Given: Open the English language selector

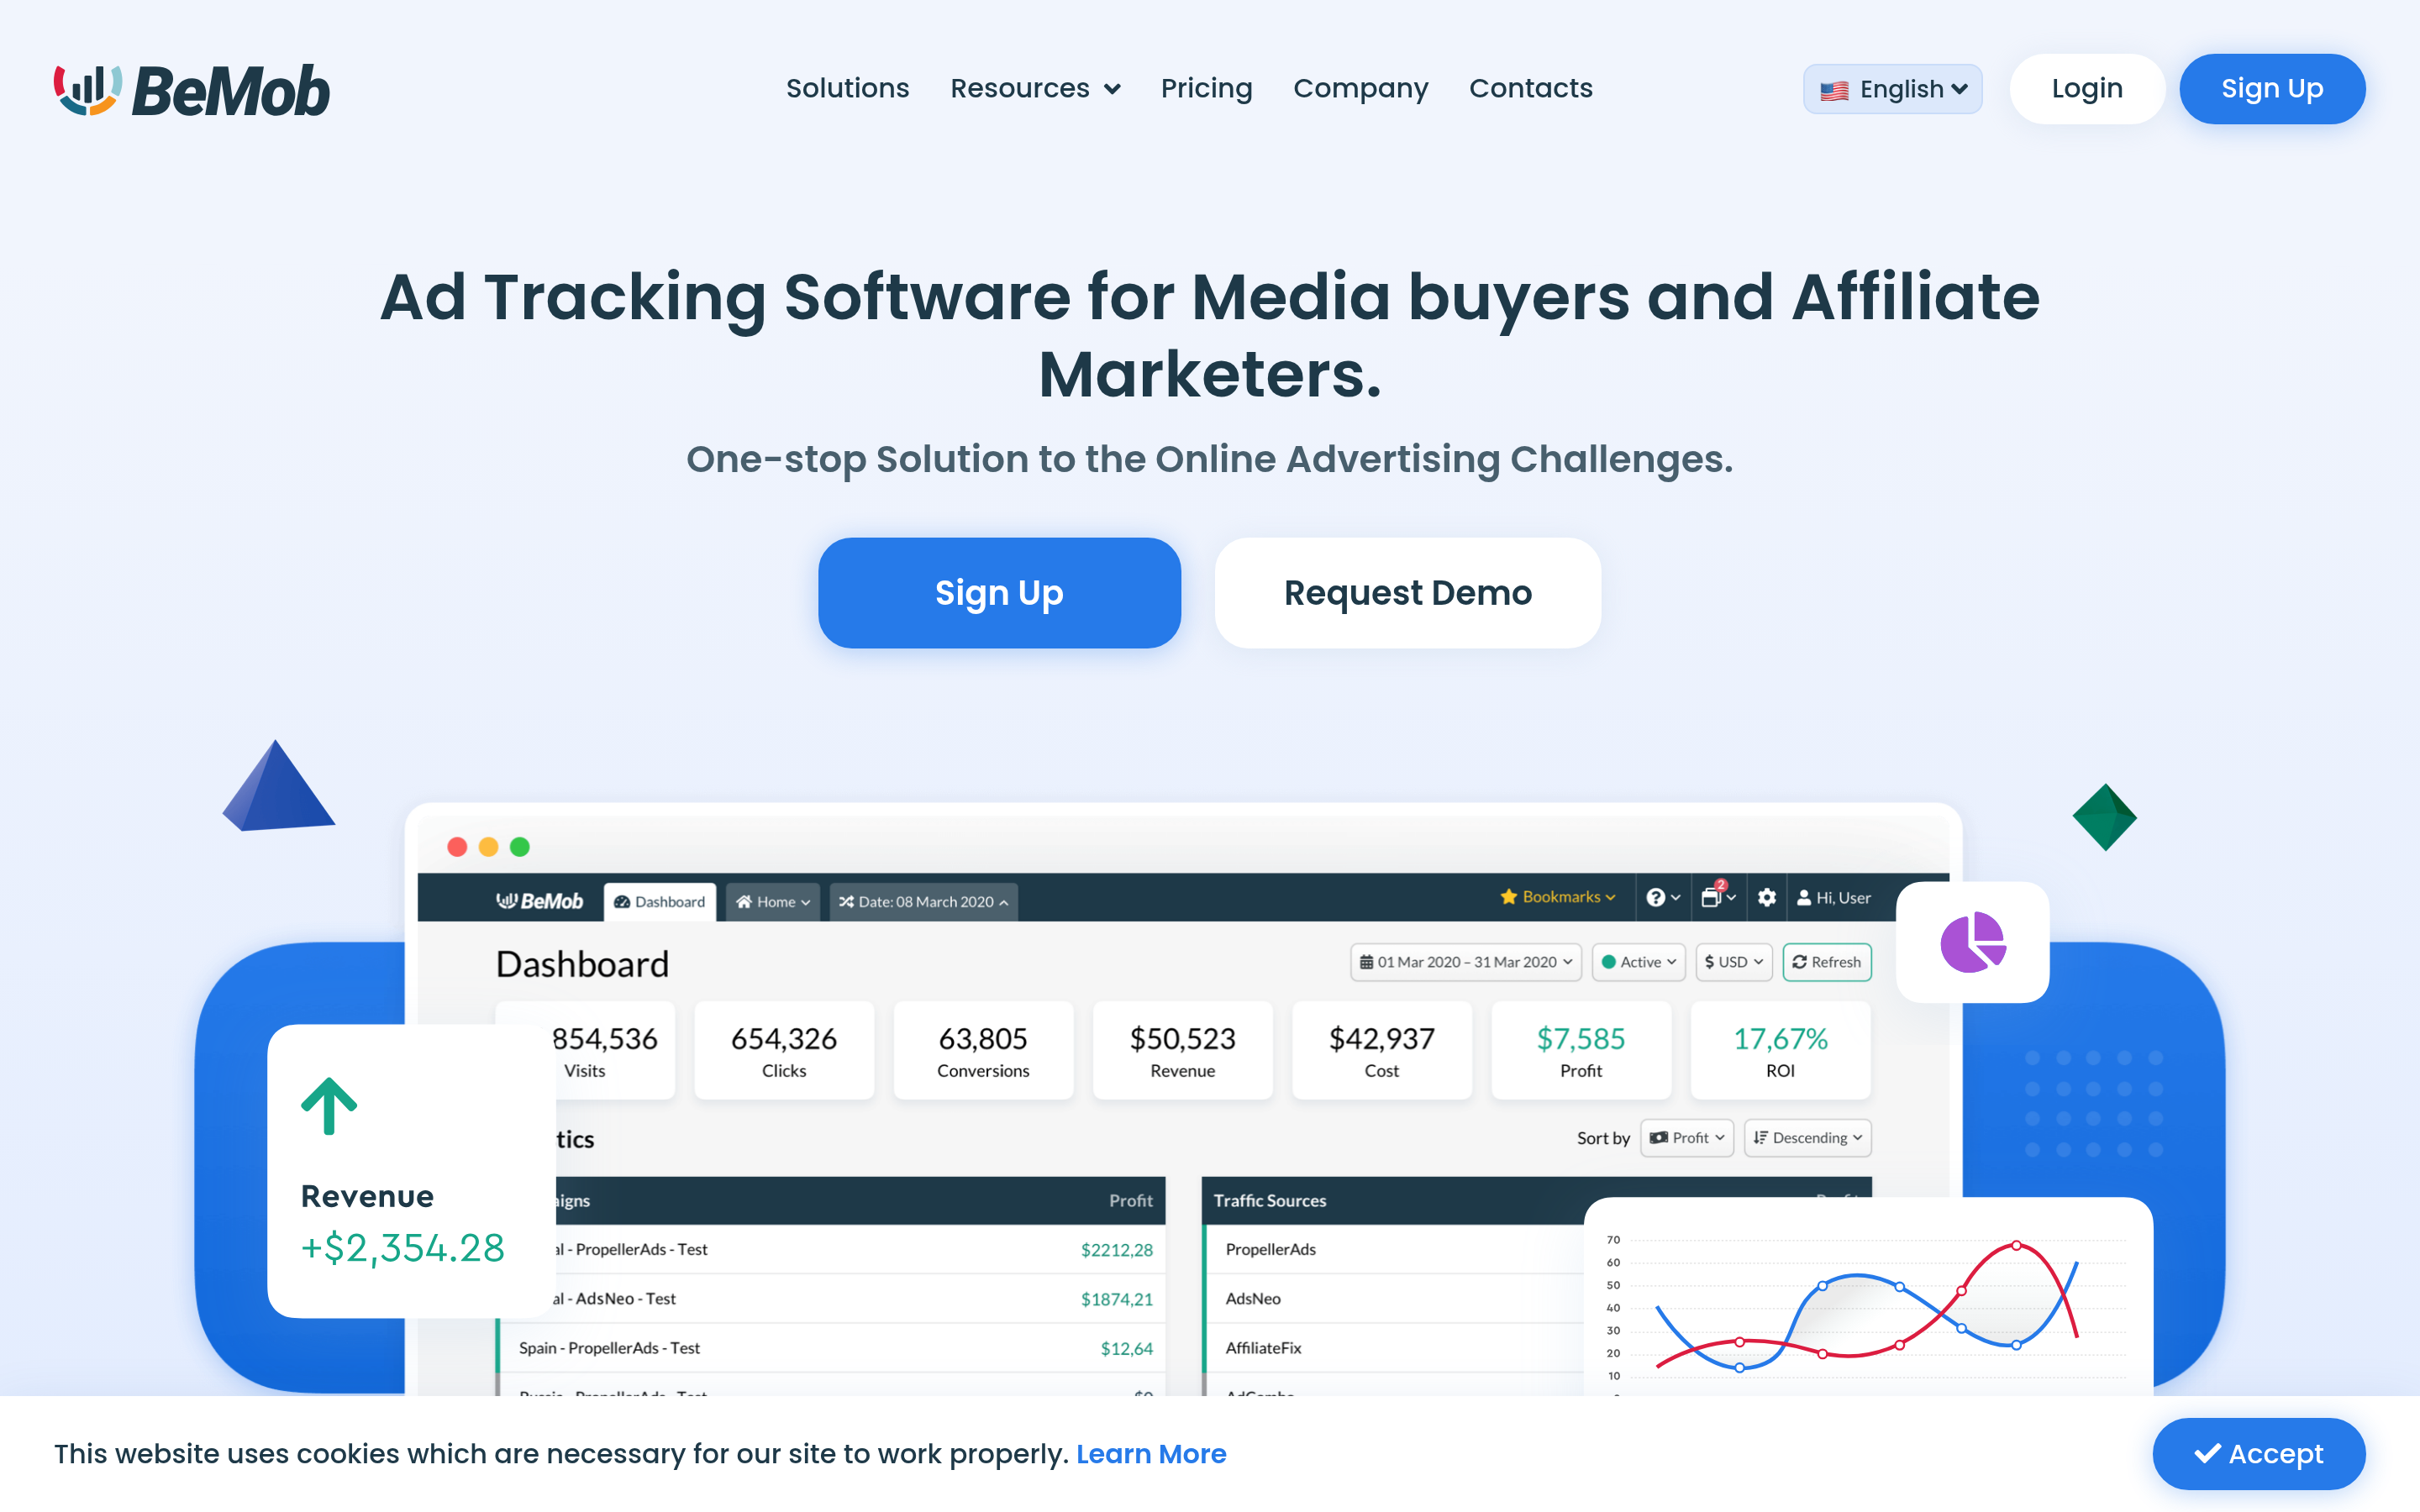Looking at the screenshot, I should tap(1892, 89).
